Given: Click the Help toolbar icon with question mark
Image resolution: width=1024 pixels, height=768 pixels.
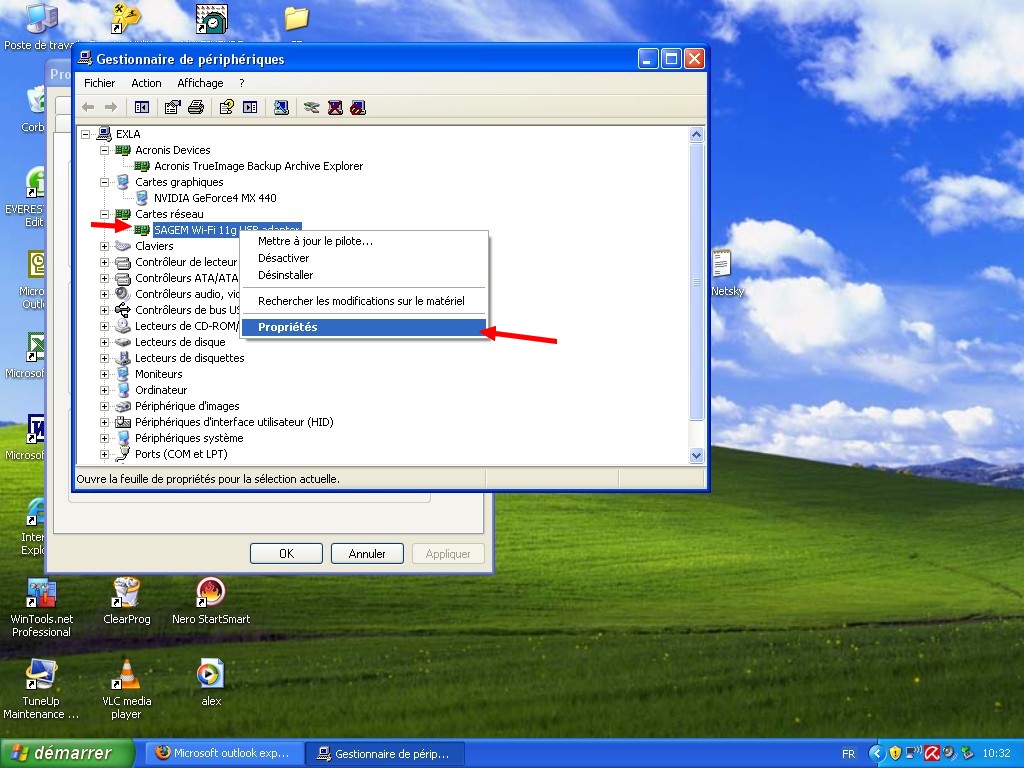Looking at the screenshot, I should pyautogui.click(x=227, y=107).
